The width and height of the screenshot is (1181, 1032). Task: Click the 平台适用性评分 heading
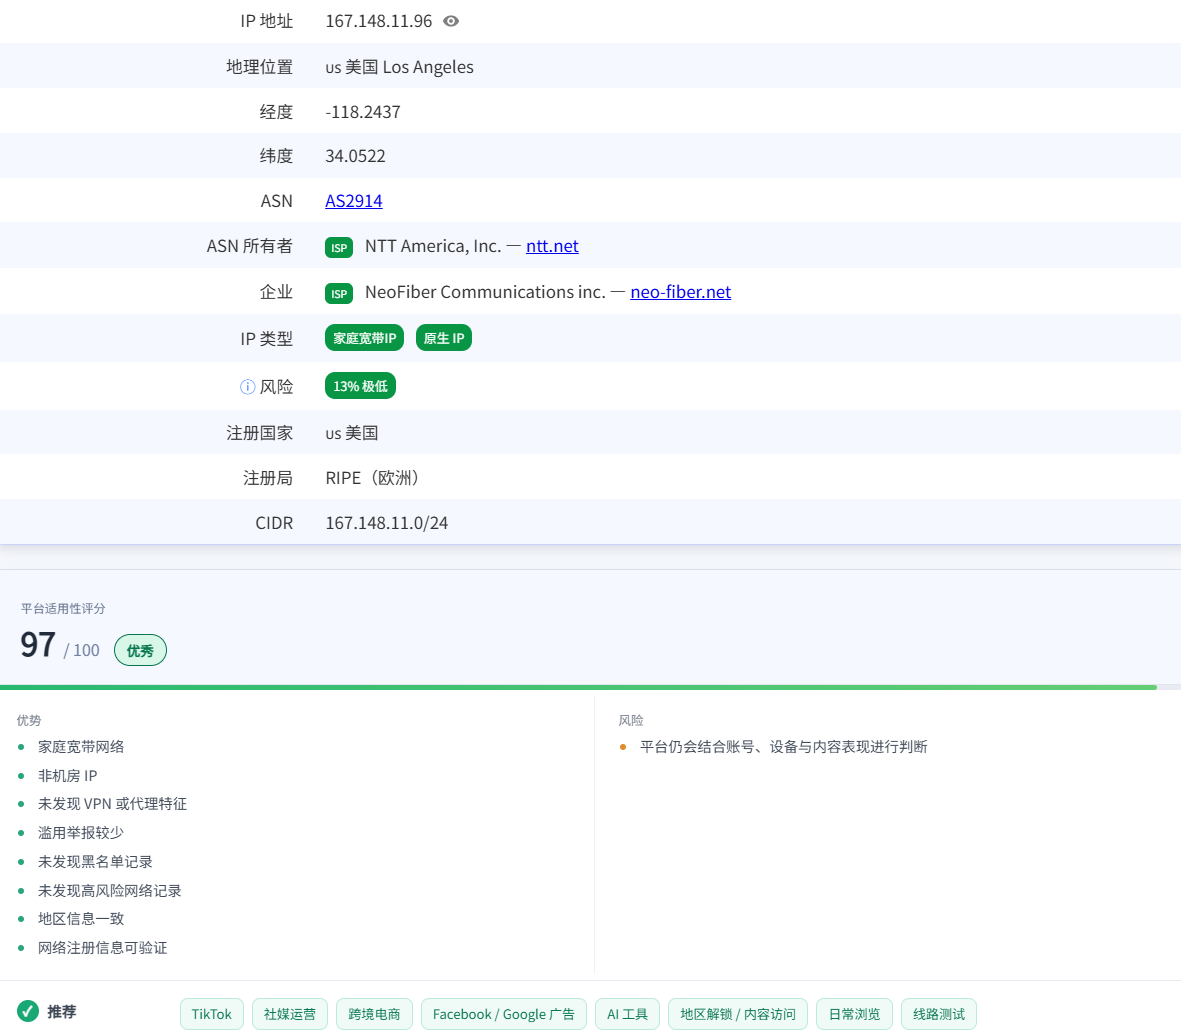pyautogui.click(x=63, y=609)
